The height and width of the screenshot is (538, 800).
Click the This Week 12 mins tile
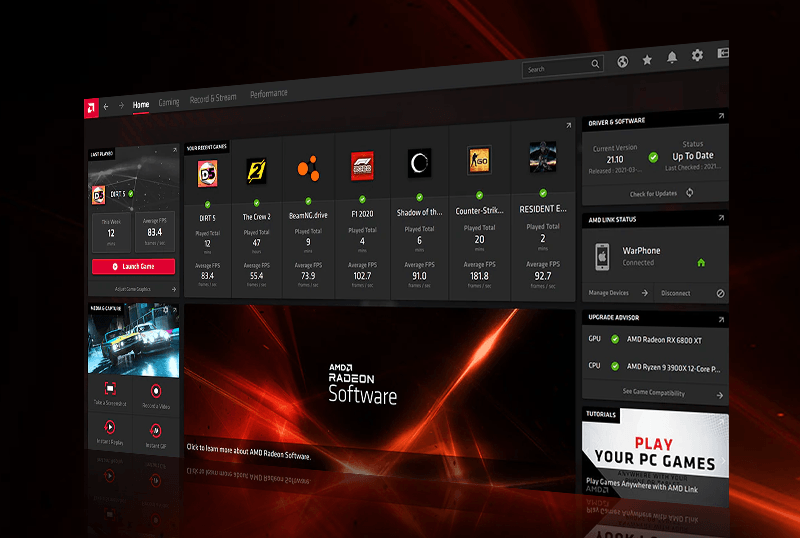tap(111, 234)
